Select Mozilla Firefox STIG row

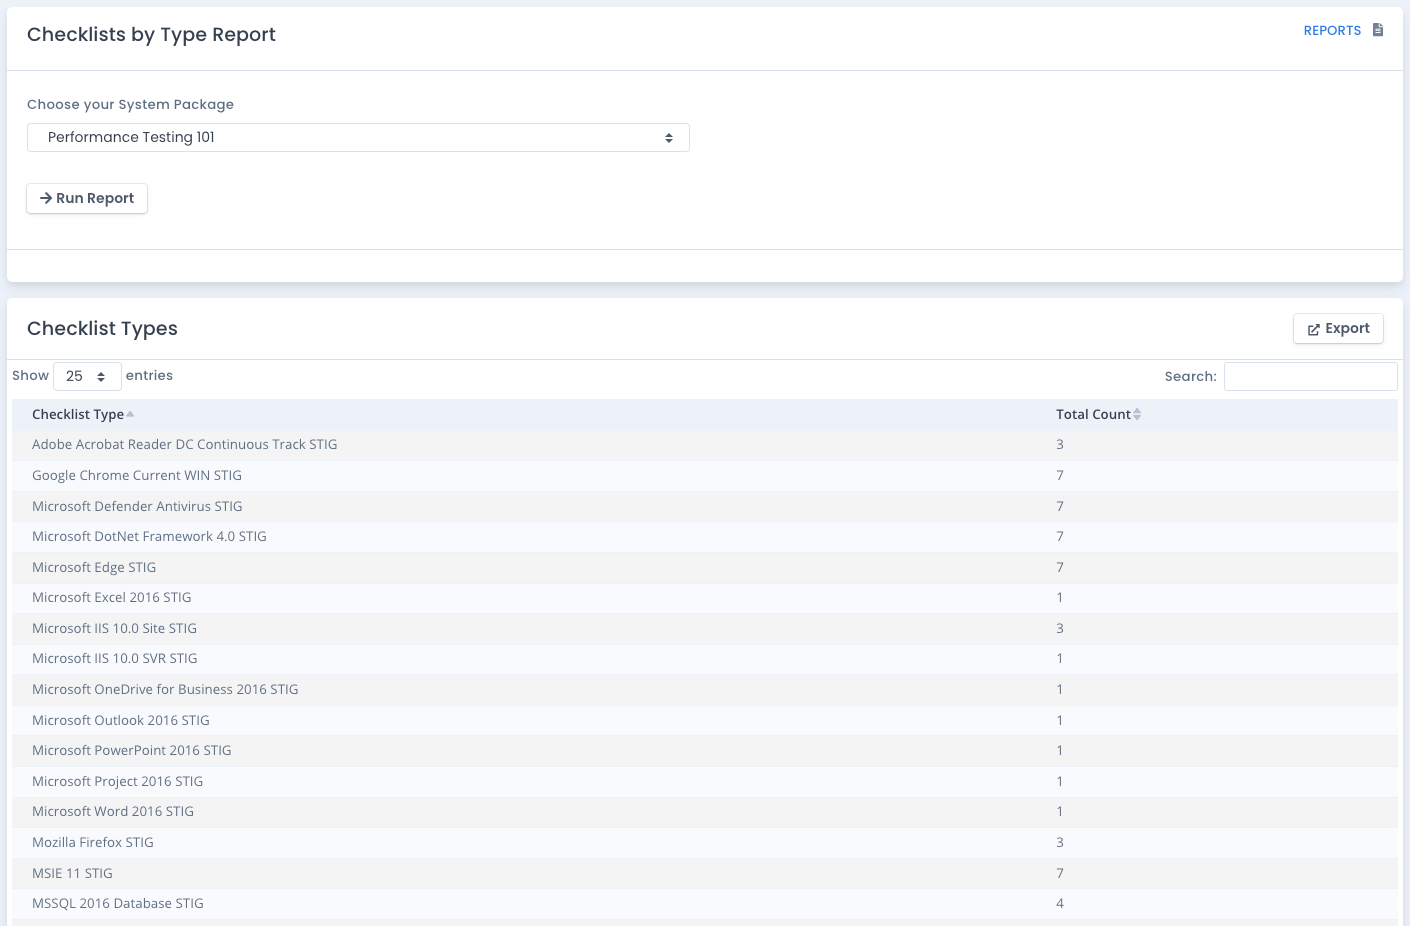coord(705,843)
